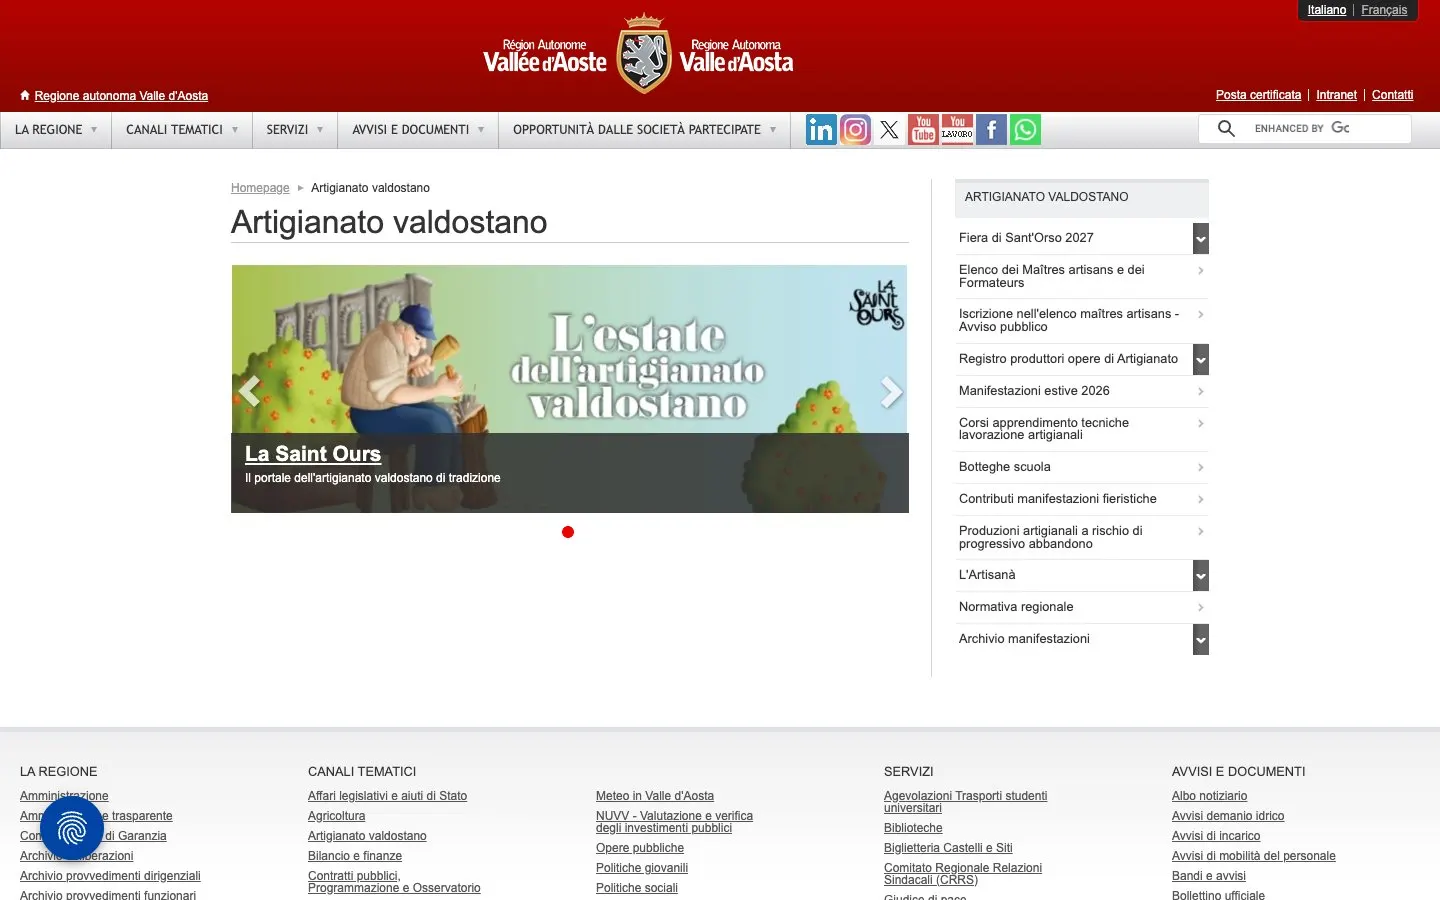1440x900 pixels.
Task: Open the red YouTube channel icon
Action: pos(923,130)
